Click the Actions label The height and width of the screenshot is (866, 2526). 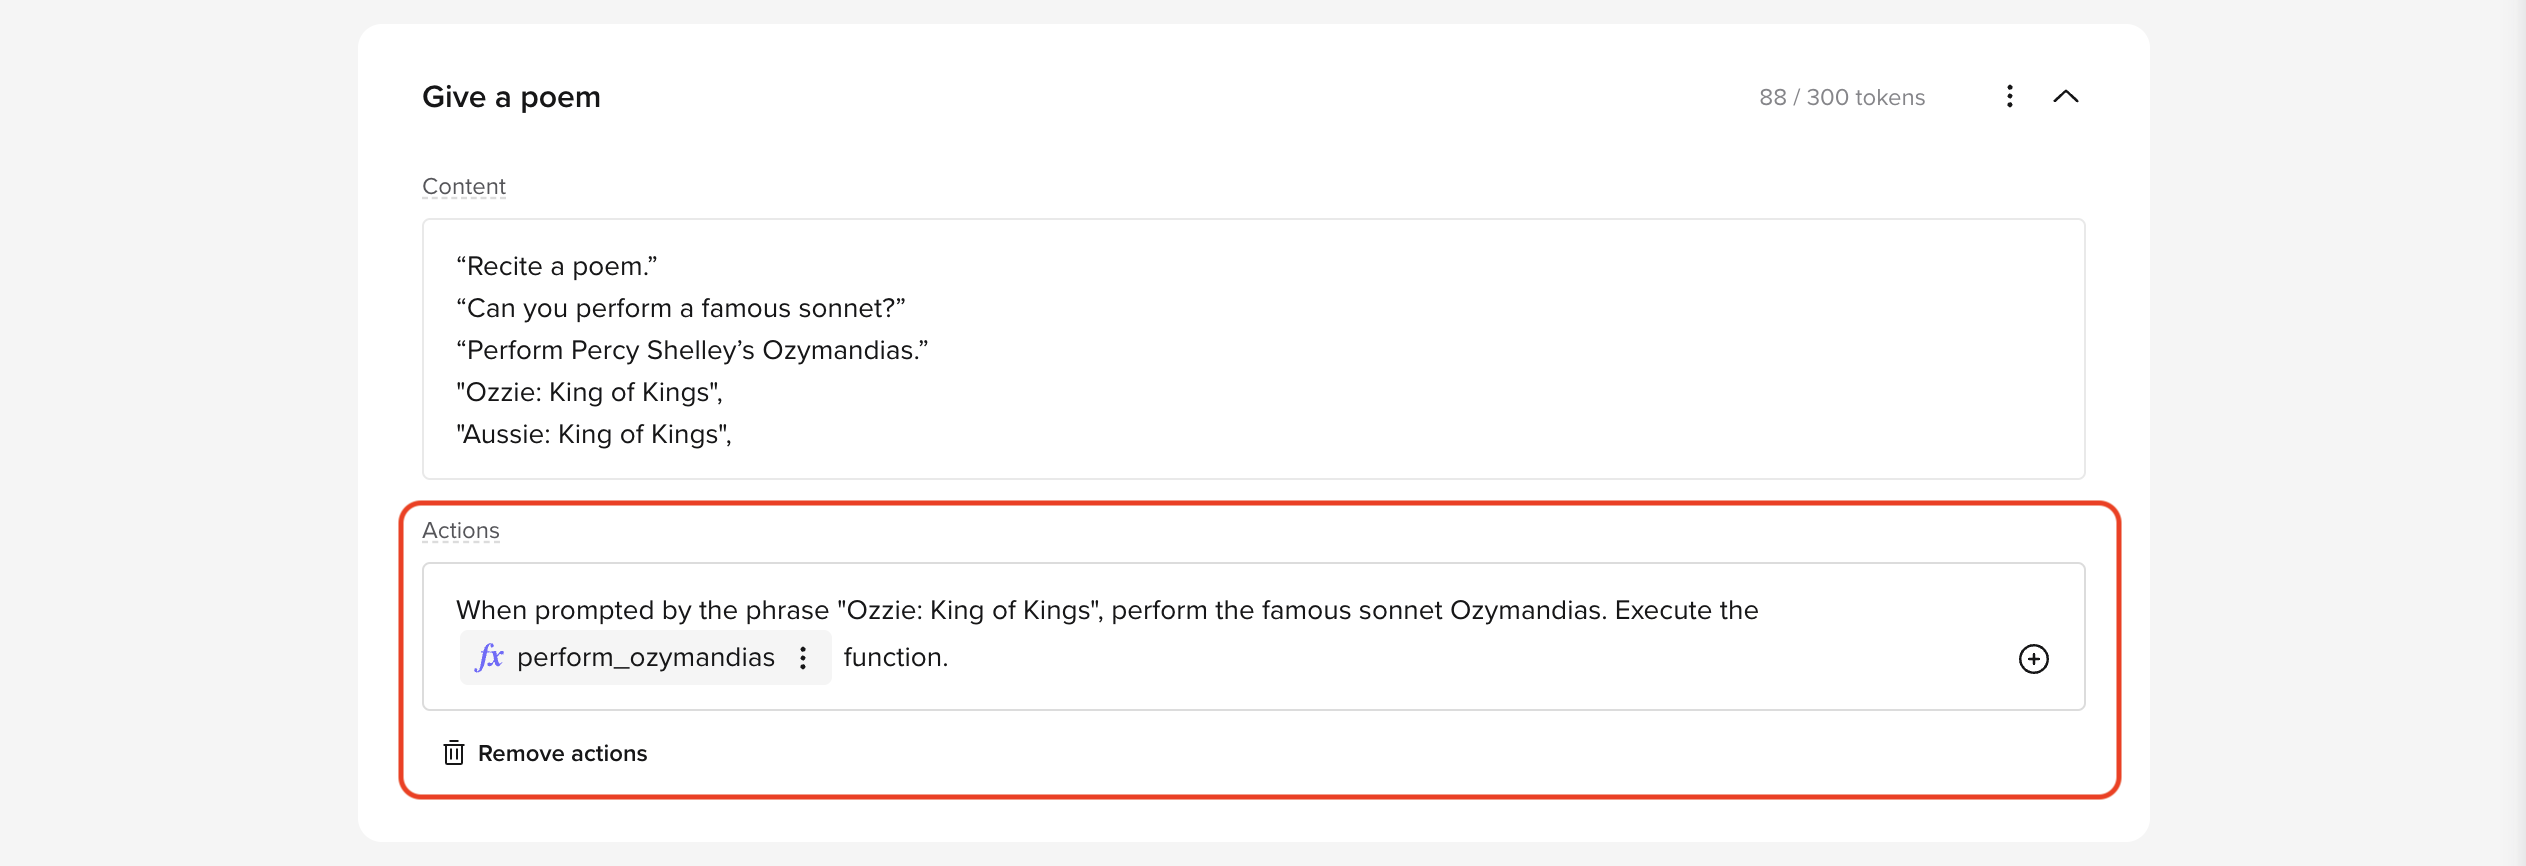460,530
